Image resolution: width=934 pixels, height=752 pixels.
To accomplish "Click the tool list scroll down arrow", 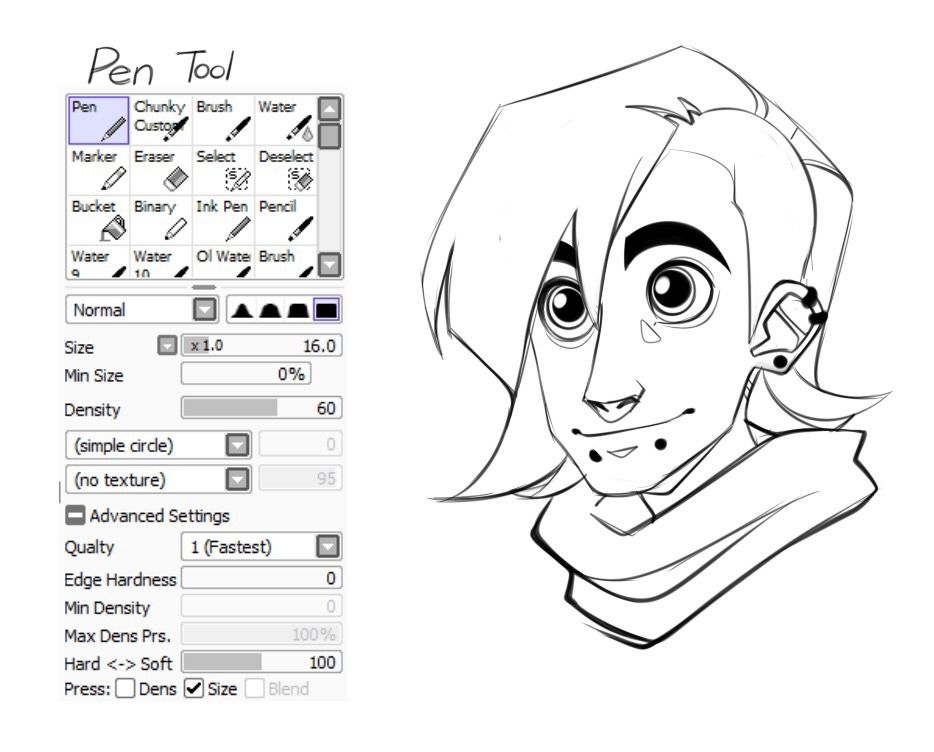I will pos(329,265).
